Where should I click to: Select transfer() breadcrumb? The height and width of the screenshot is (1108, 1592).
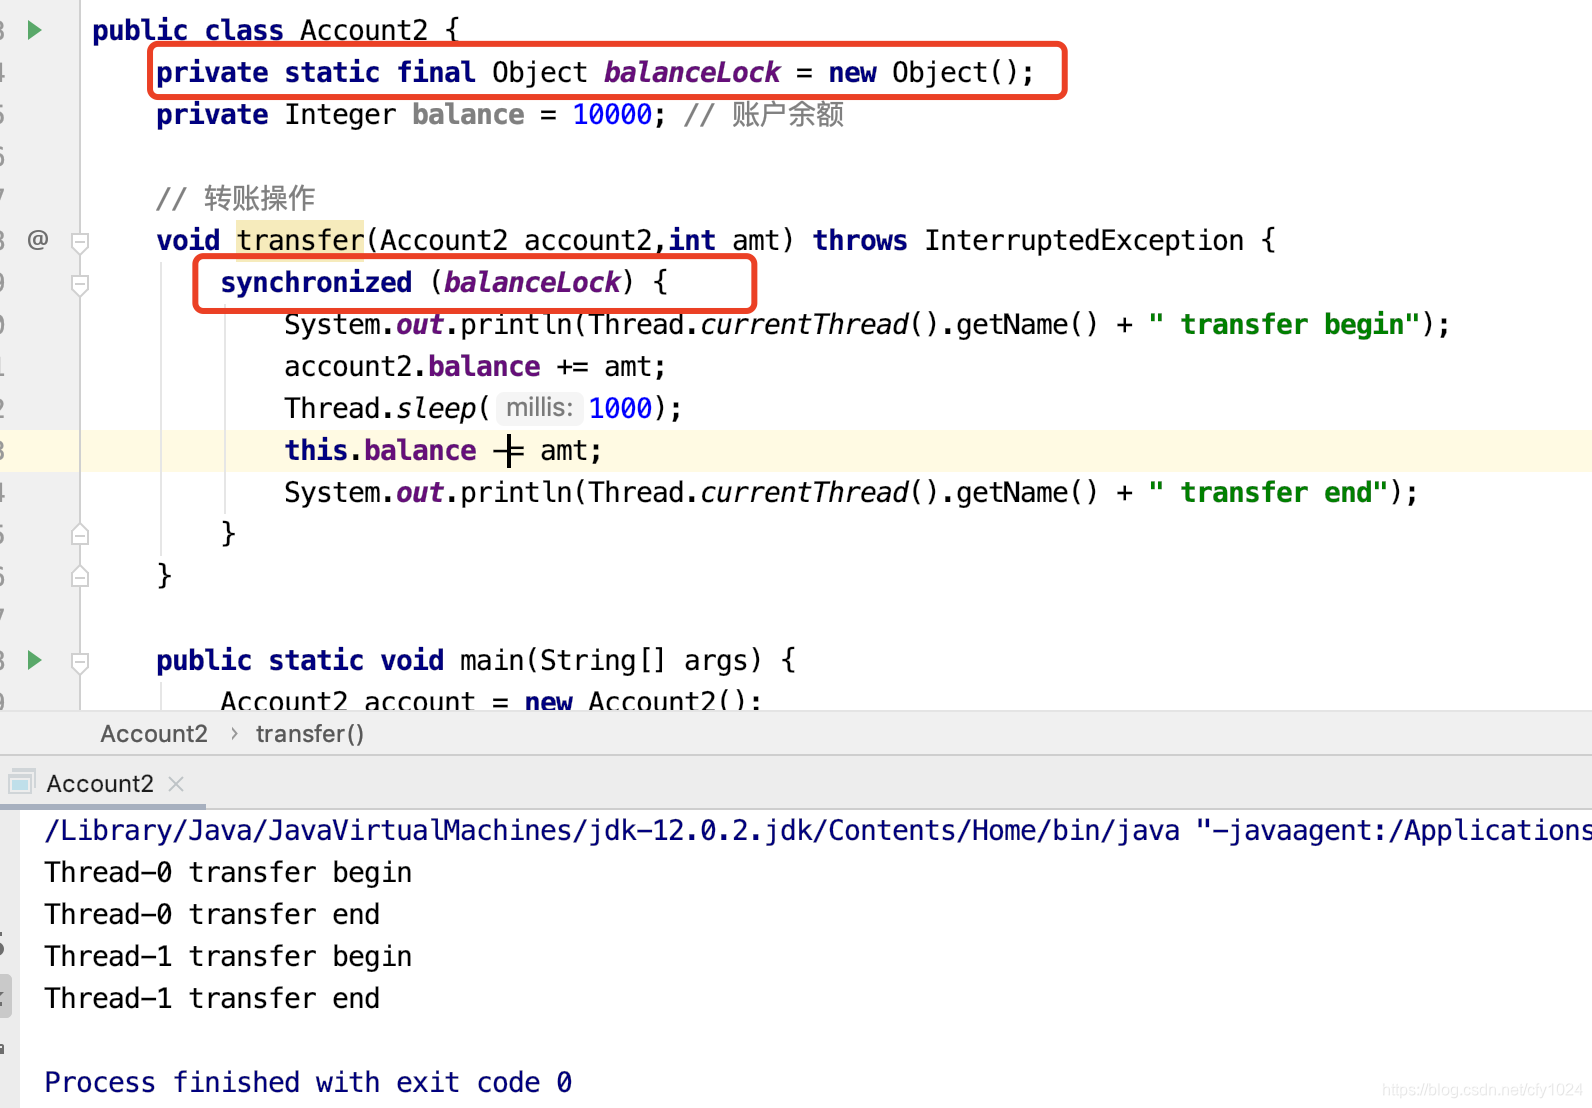(310, 734)
